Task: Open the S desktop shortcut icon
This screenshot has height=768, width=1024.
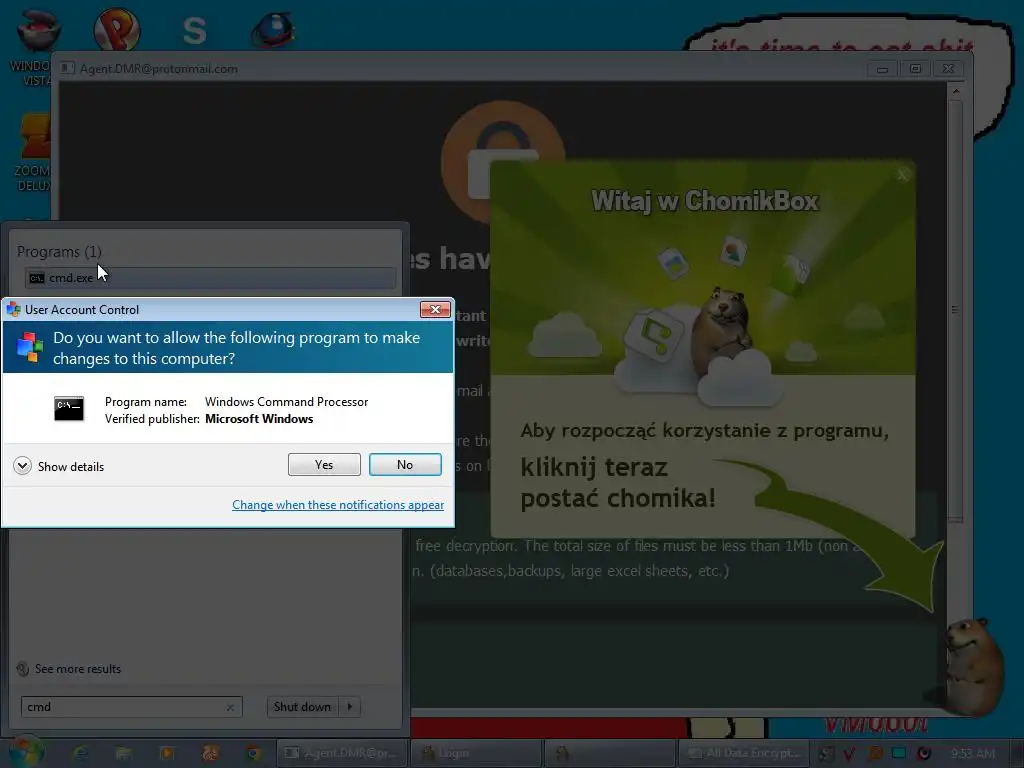Action: pos(194,30)
